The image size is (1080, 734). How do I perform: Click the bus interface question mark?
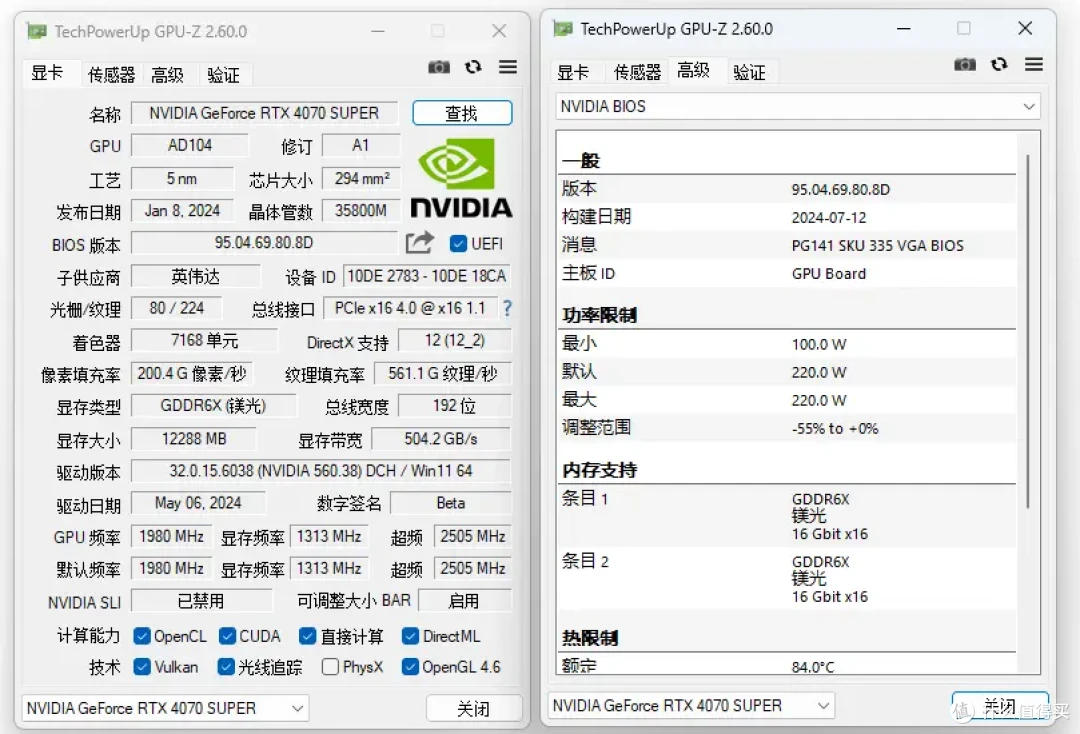coord(508,308)
